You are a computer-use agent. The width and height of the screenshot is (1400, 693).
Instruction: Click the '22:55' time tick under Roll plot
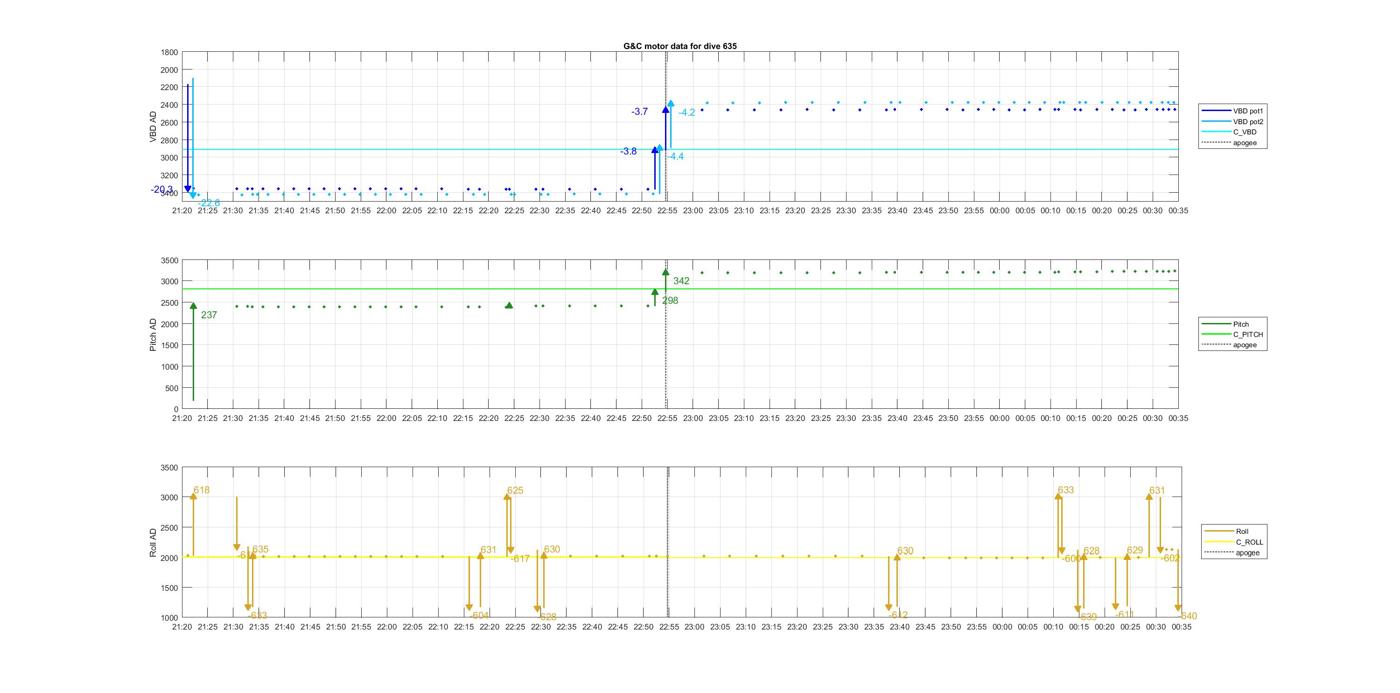[668, 627]
